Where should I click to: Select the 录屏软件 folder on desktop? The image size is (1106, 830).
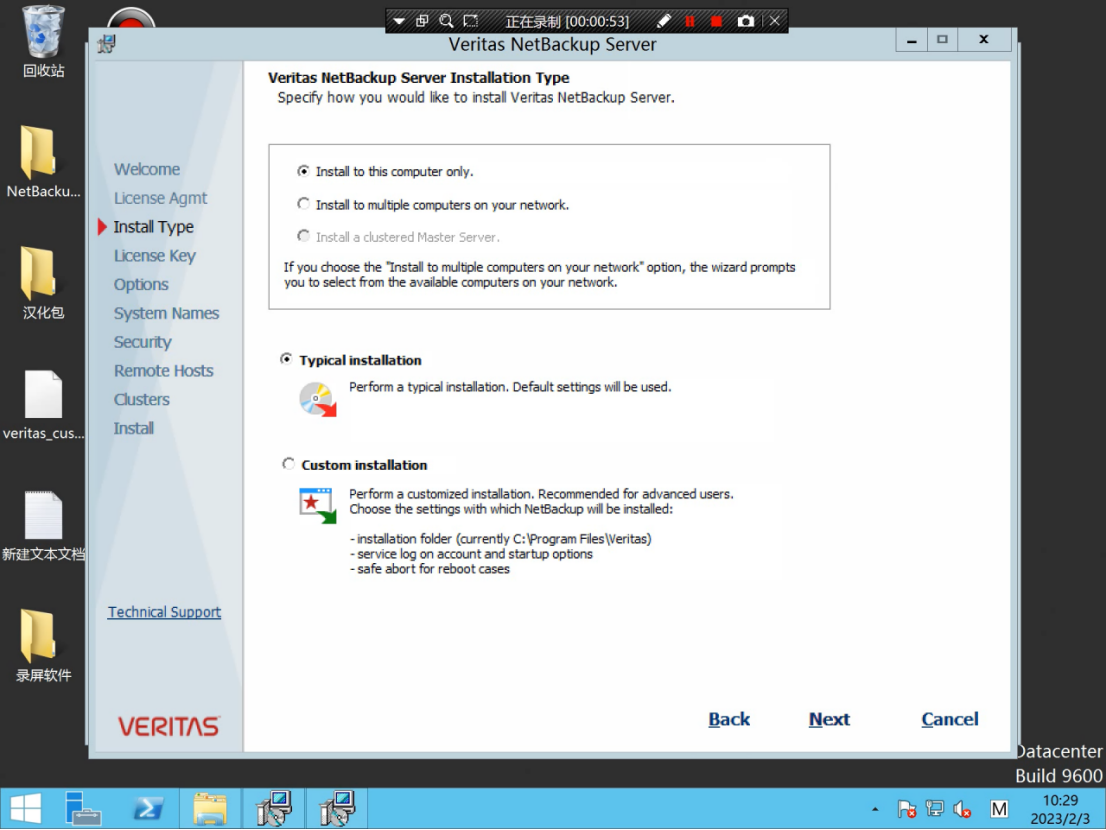pos(43,646)
